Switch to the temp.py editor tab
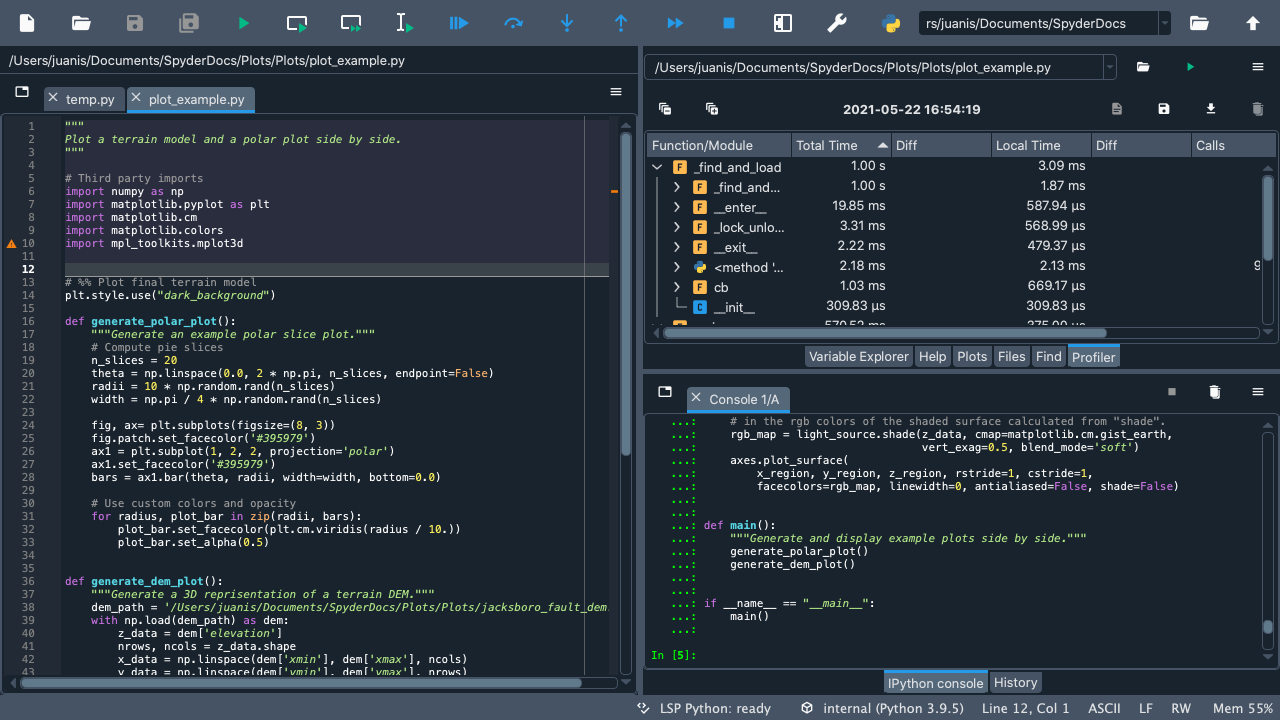This screenshot has width=1280, height=720. 90,99
